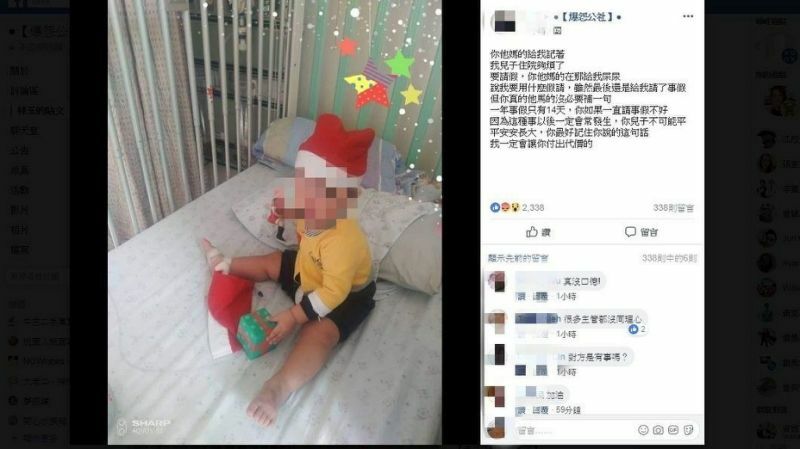Click the post author's profile picture
The height and width of the screenshot is (449, 800).
(504, 21)
